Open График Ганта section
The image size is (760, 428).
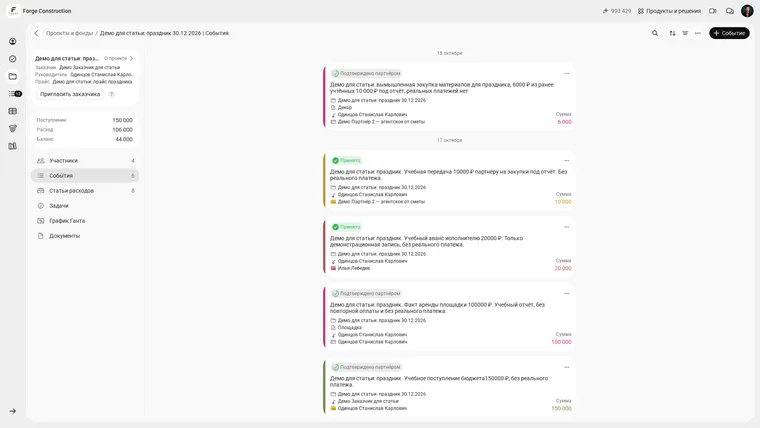[x=85, y=221]
